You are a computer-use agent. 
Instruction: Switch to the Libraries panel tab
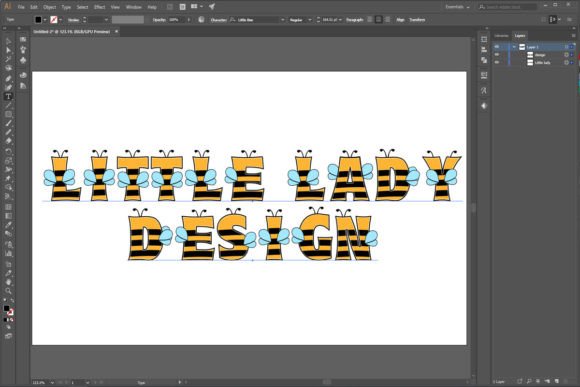tap(501, 36)
